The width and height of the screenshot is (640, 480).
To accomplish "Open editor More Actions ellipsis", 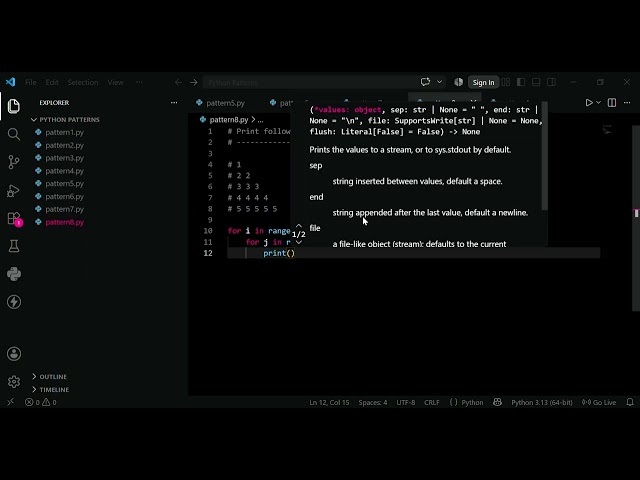I will pyautogui.click(x=627, y=102).
